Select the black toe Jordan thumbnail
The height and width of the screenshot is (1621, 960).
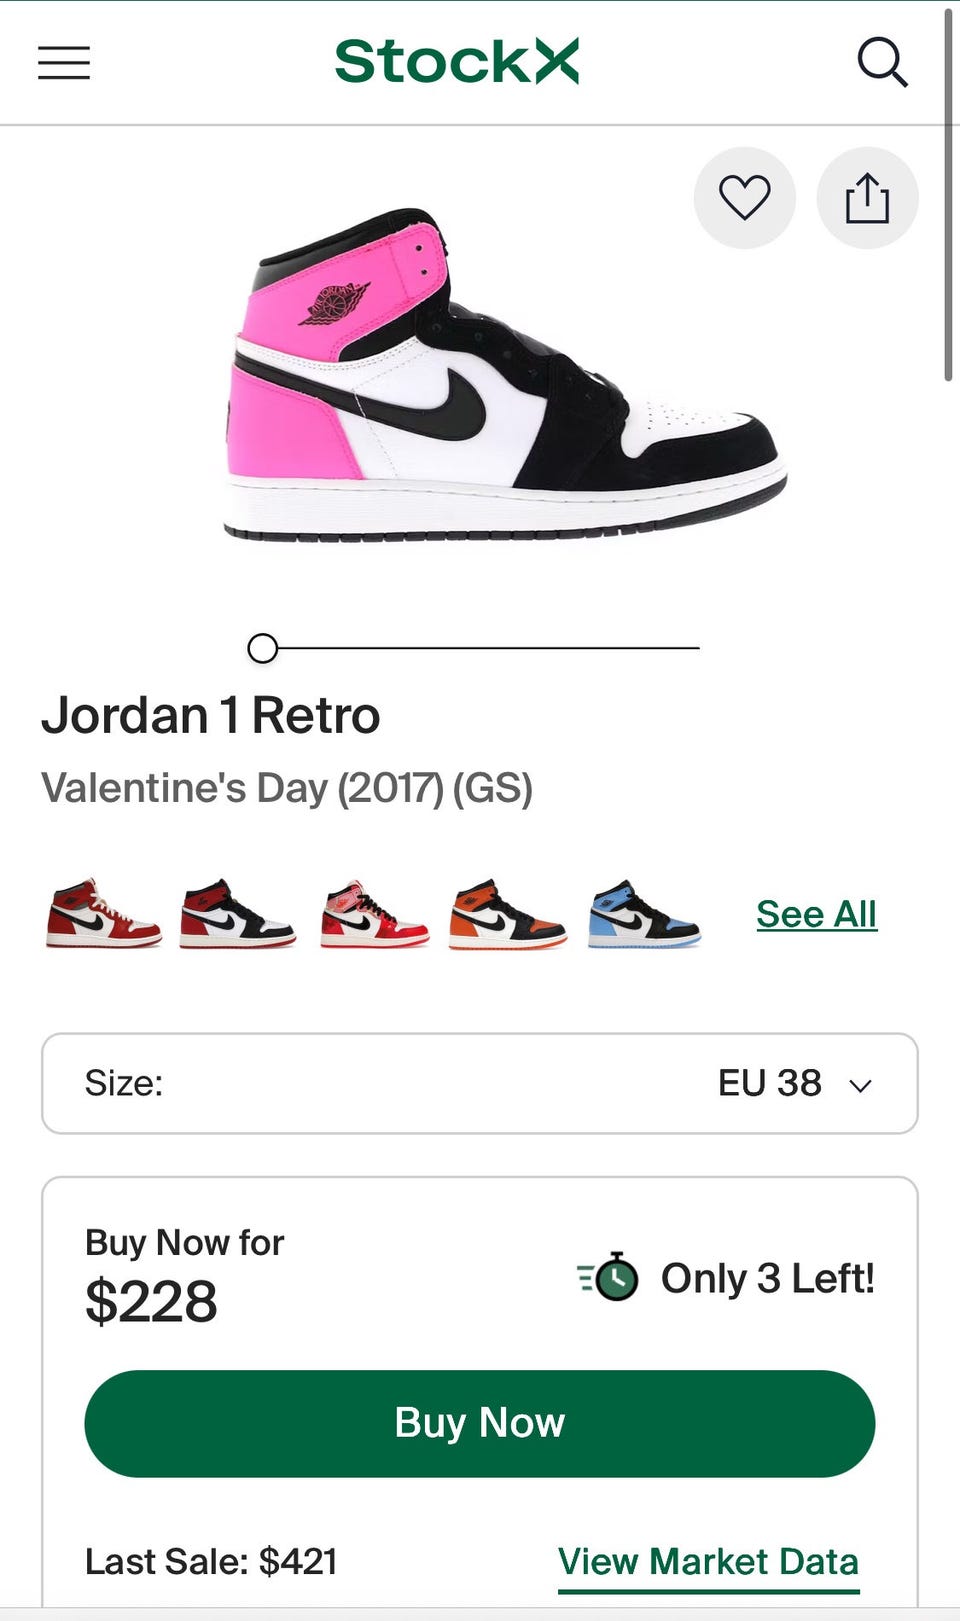[237, 913]
